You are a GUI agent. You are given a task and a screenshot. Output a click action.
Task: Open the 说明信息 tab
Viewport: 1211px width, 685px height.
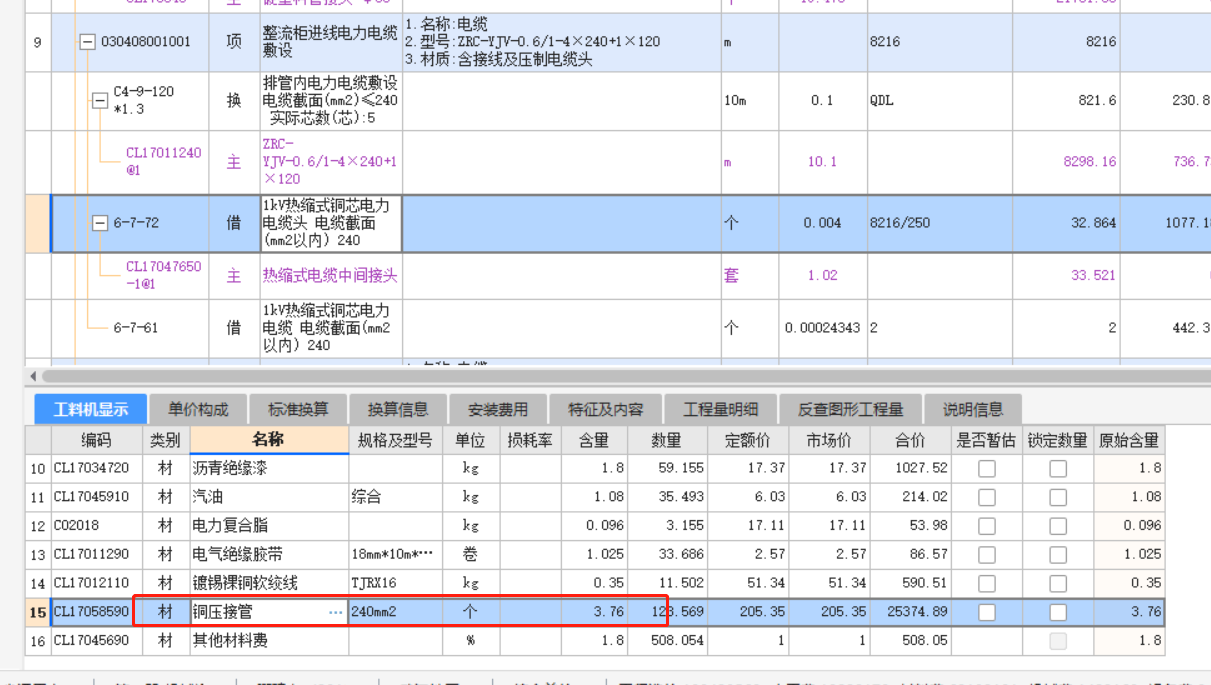coord(973,409)
